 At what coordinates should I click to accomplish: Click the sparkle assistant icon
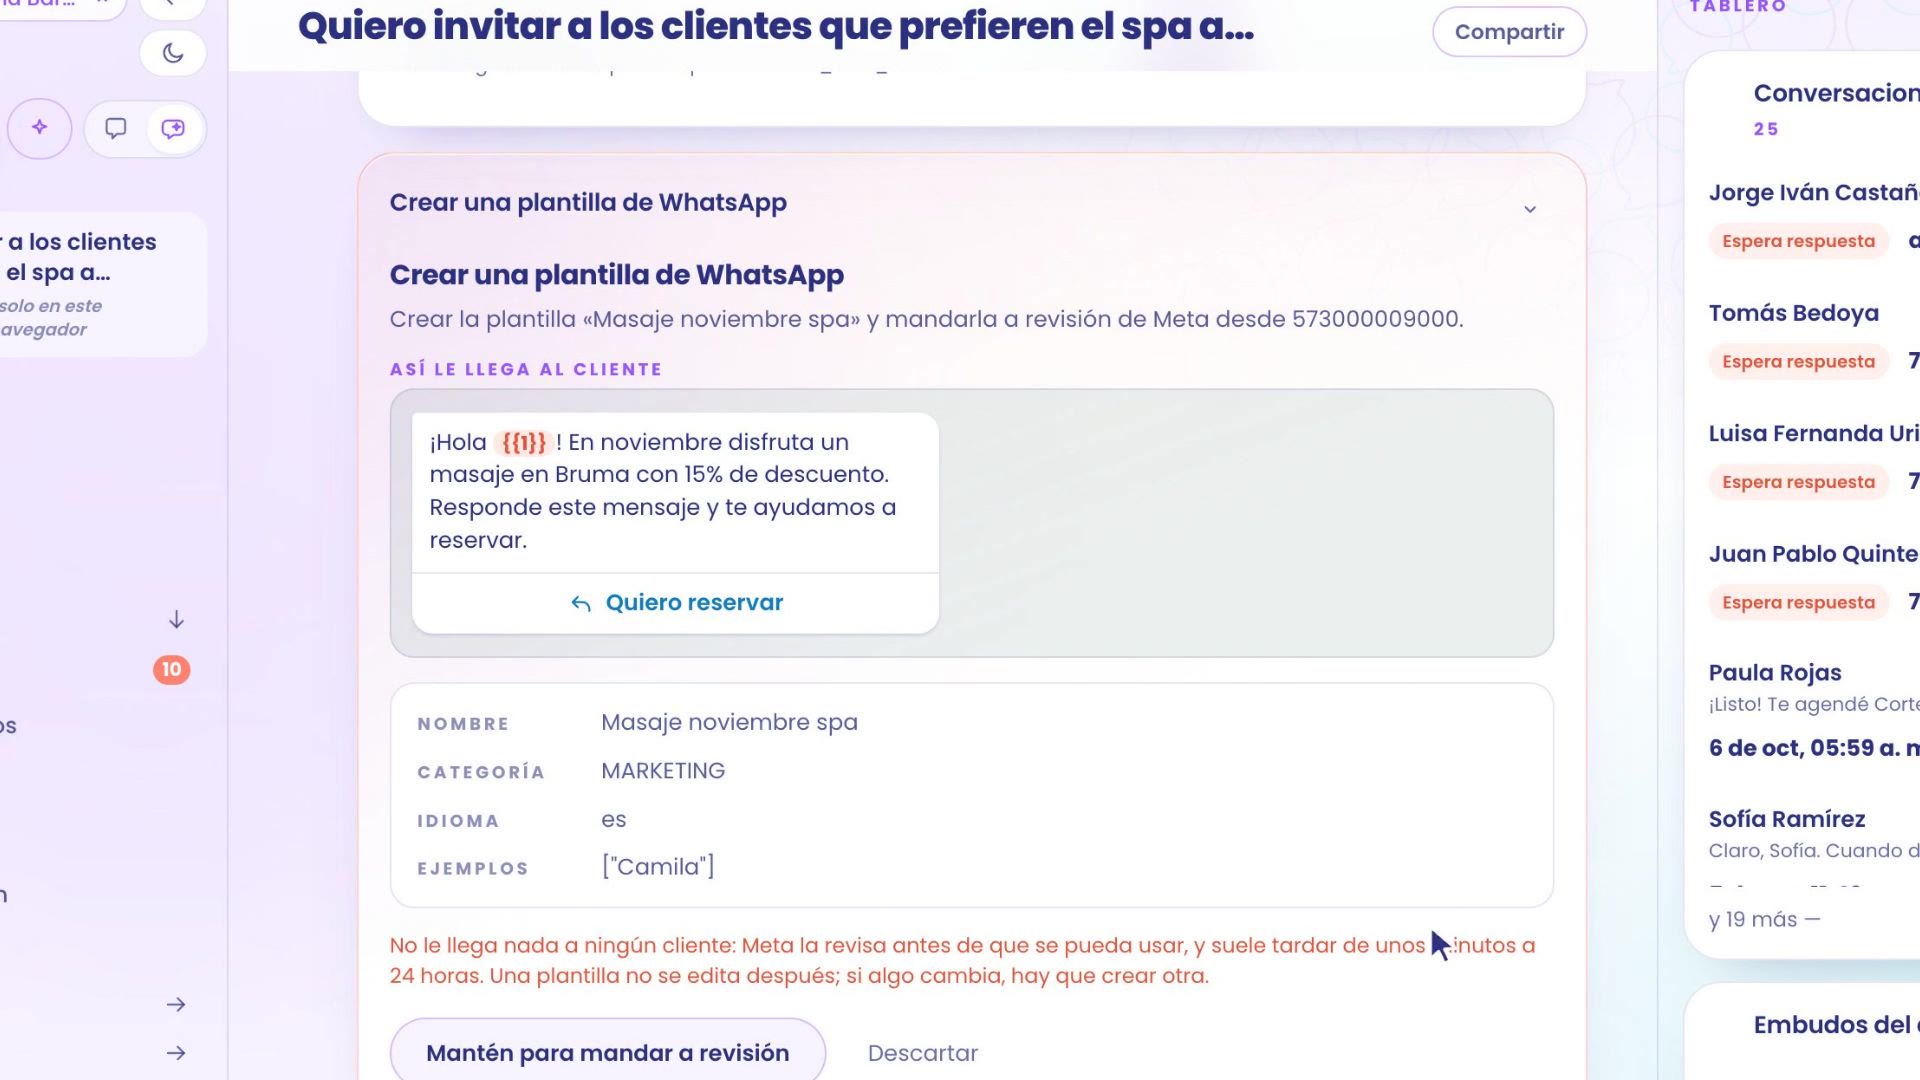click(40, 128)
